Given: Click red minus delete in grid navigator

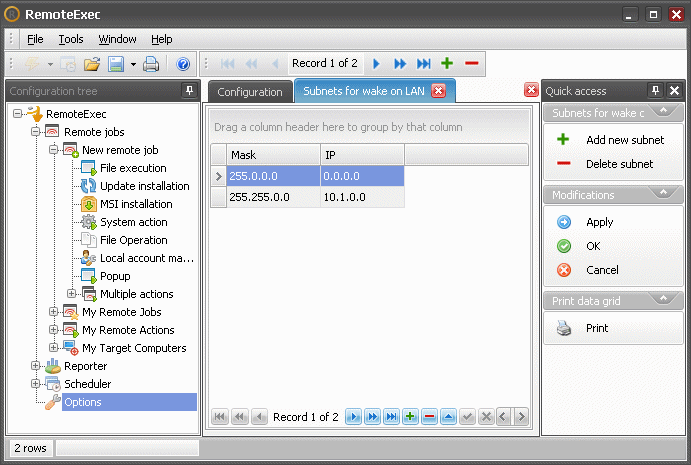Looking at the screenshot, I should (429, 417).
